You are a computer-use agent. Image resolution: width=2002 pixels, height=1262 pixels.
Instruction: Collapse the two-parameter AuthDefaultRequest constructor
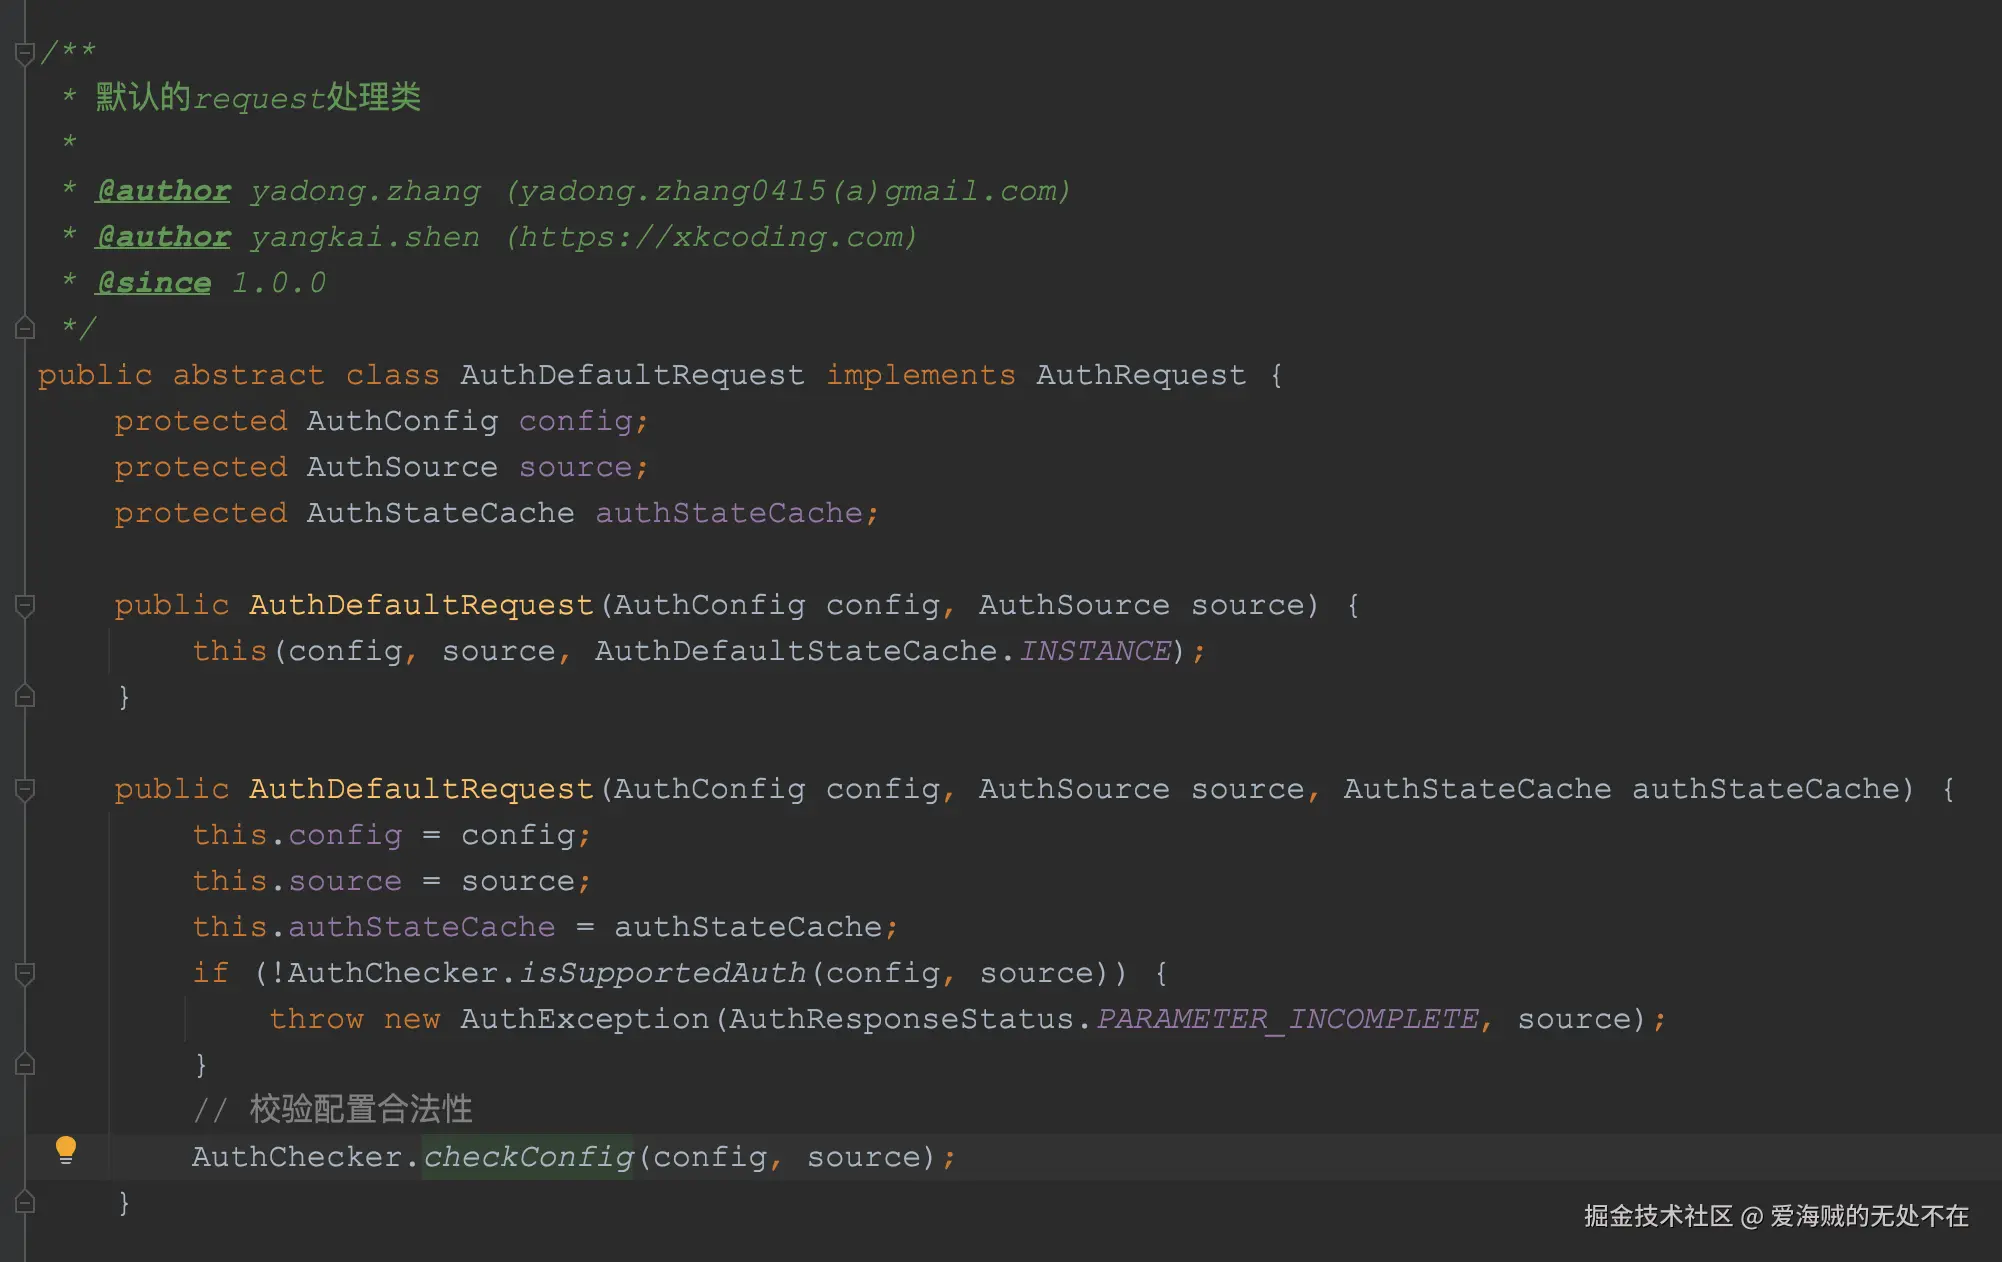click(26, 605)
